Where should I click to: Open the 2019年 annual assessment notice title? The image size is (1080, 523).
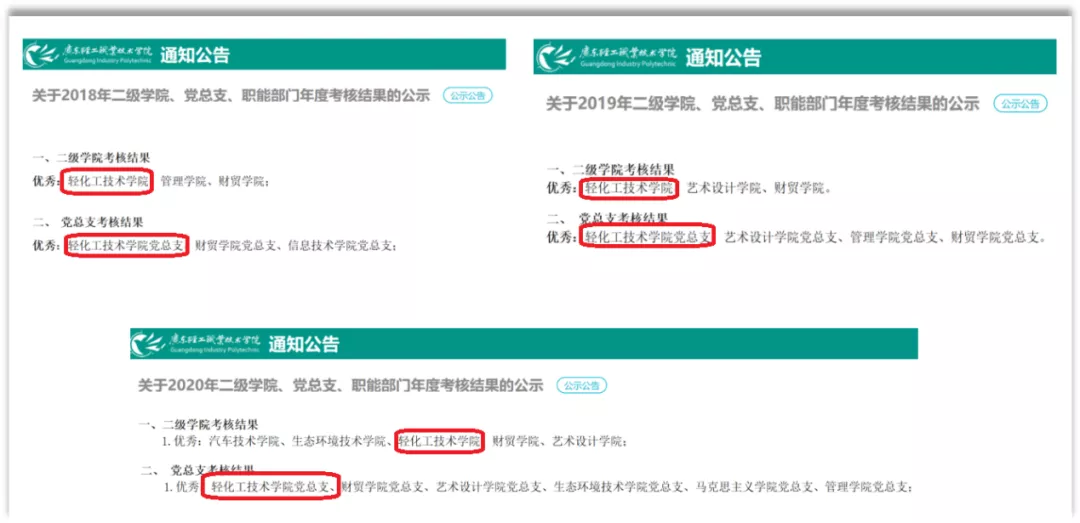(x=762, y=104)
